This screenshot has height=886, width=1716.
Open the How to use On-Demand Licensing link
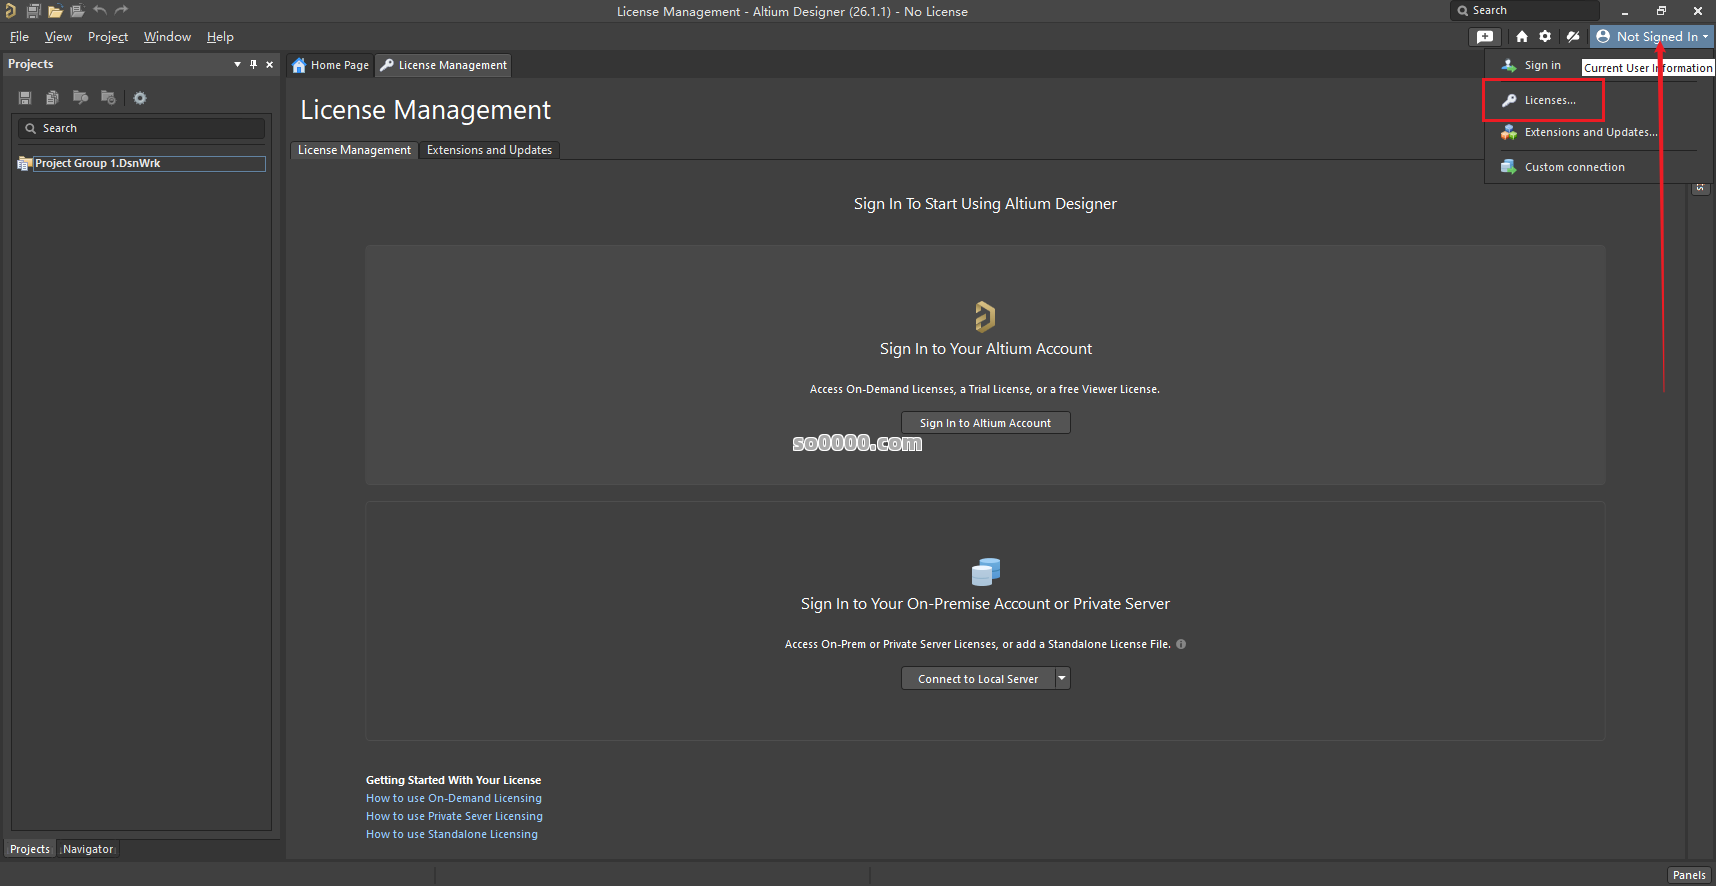click(453, 798)
